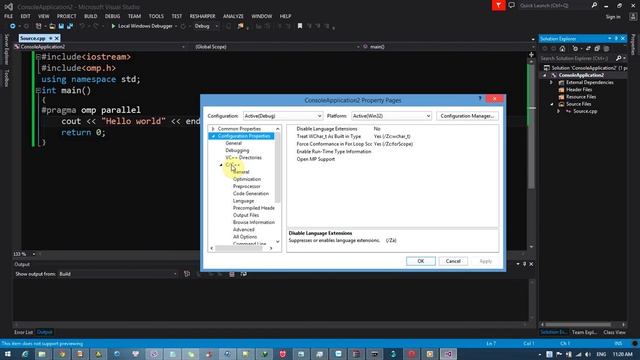The height and width of the screenshot is (360, 640).
Task: Select Preprocessor in property tree
Action: coord(247,187)
